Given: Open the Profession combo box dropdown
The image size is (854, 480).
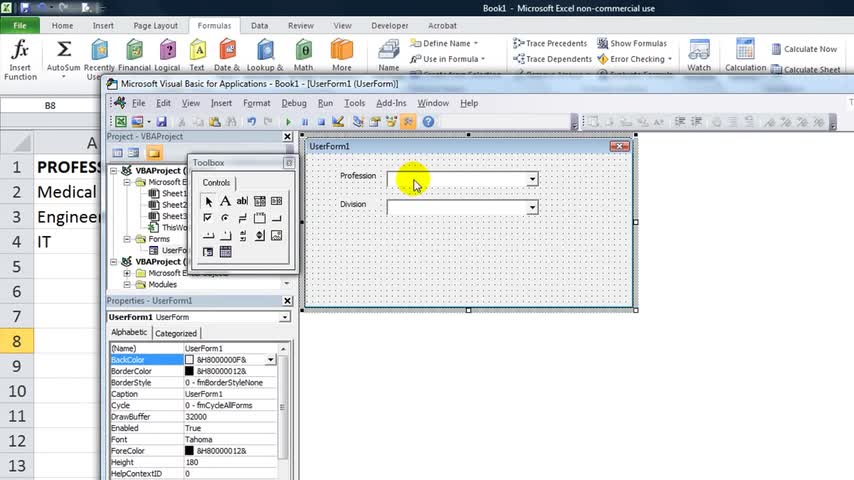Looking at the screenshot, I should point(532,179).
